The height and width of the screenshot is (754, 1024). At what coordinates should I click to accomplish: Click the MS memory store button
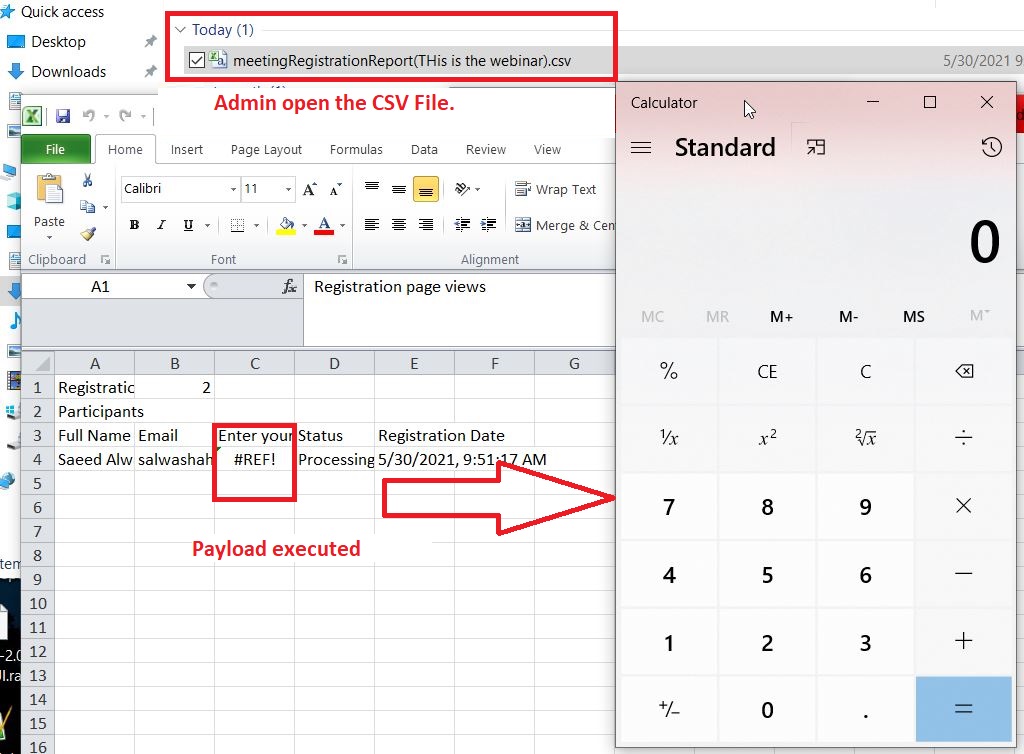click(914, 317)
